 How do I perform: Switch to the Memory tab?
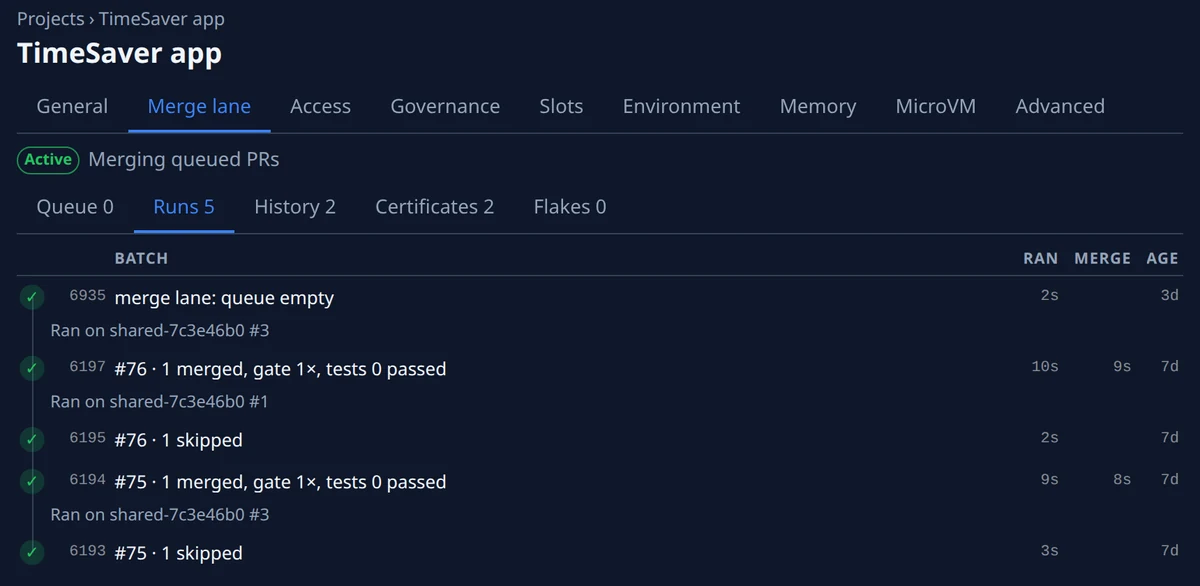point(818,106)
